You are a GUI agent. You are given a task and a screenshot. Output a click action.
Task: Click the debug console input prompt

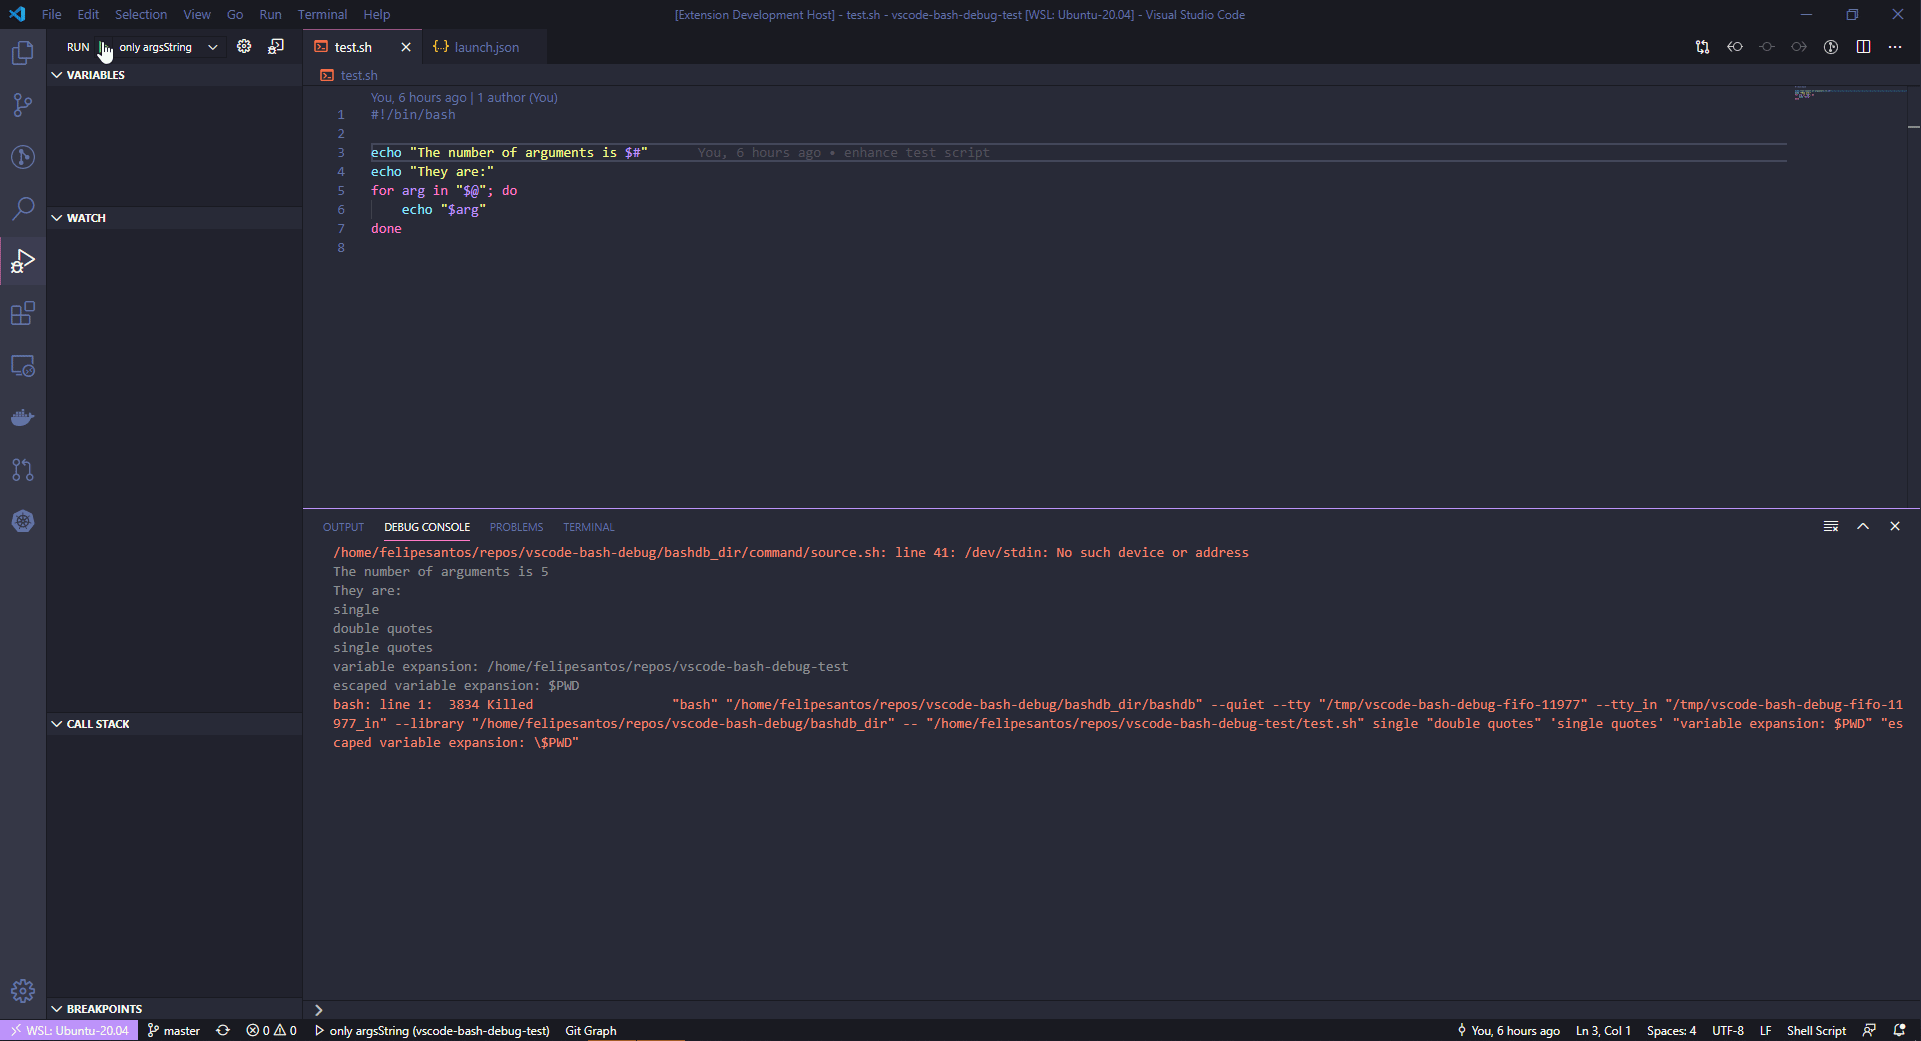1110,1010
